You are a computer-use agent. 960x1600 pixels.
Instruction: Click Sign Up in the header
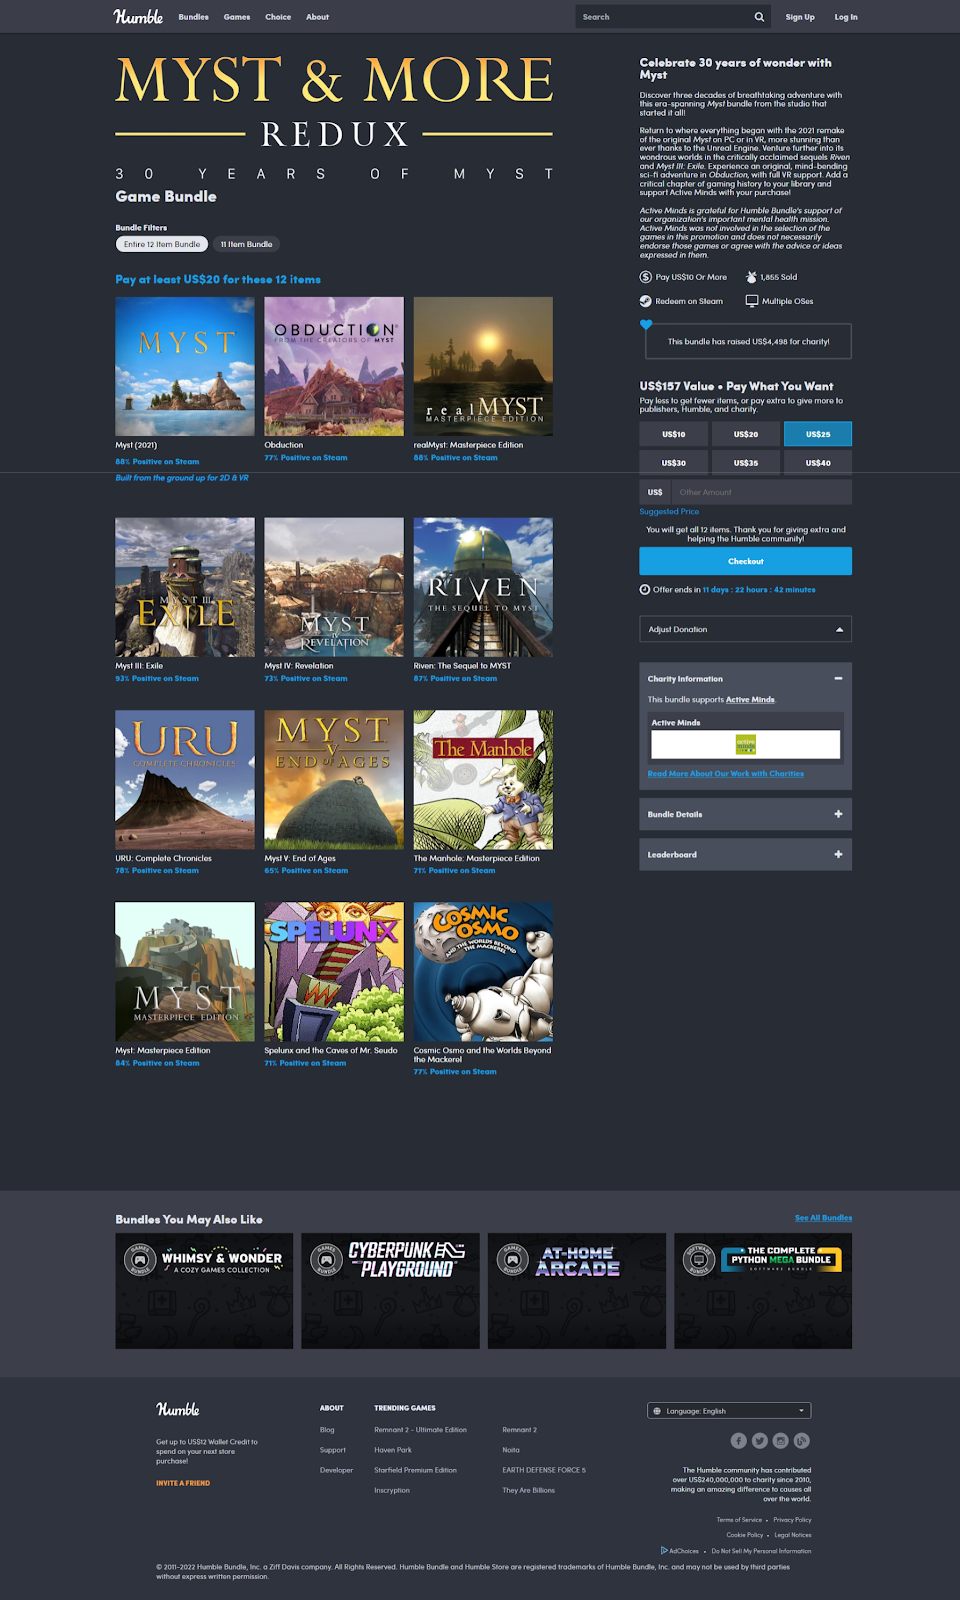tap(800, 17)
